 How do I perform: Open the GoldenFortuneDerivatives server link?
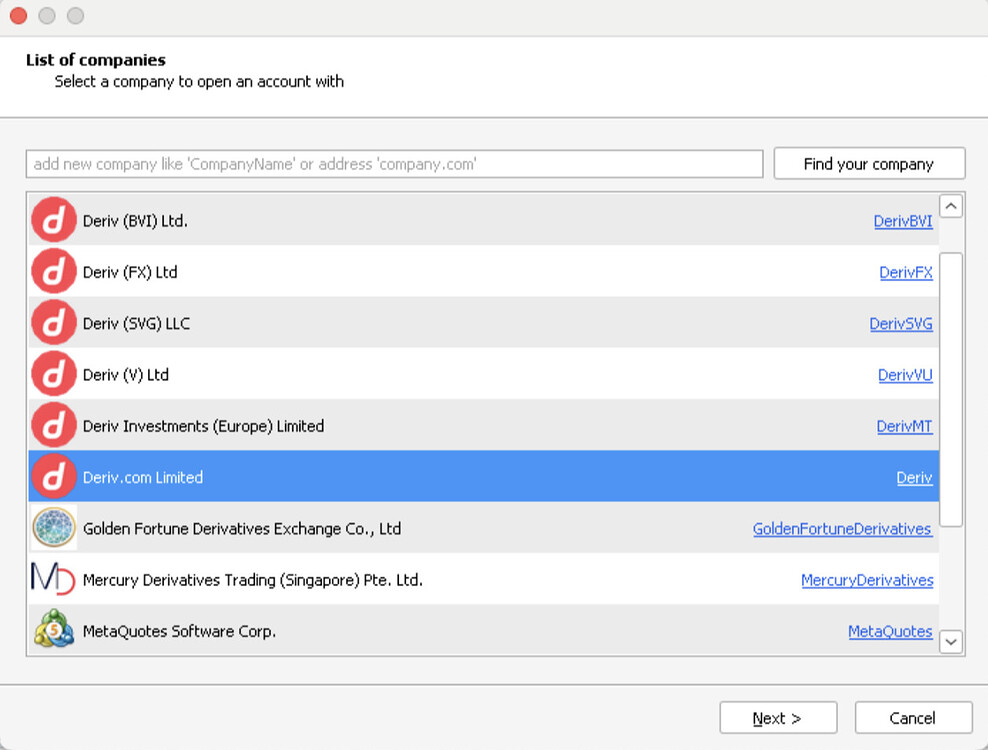[842, 529]
